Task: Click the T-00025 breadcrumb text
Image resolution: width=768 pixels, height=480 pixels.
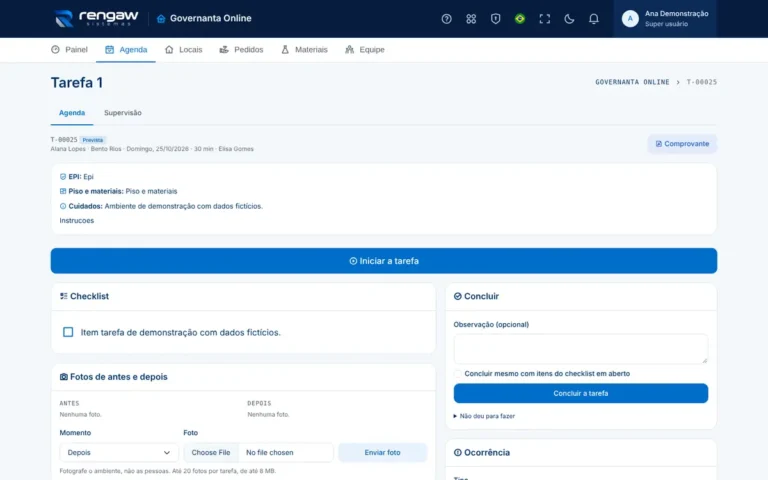Action: click(x=701, y=82)
